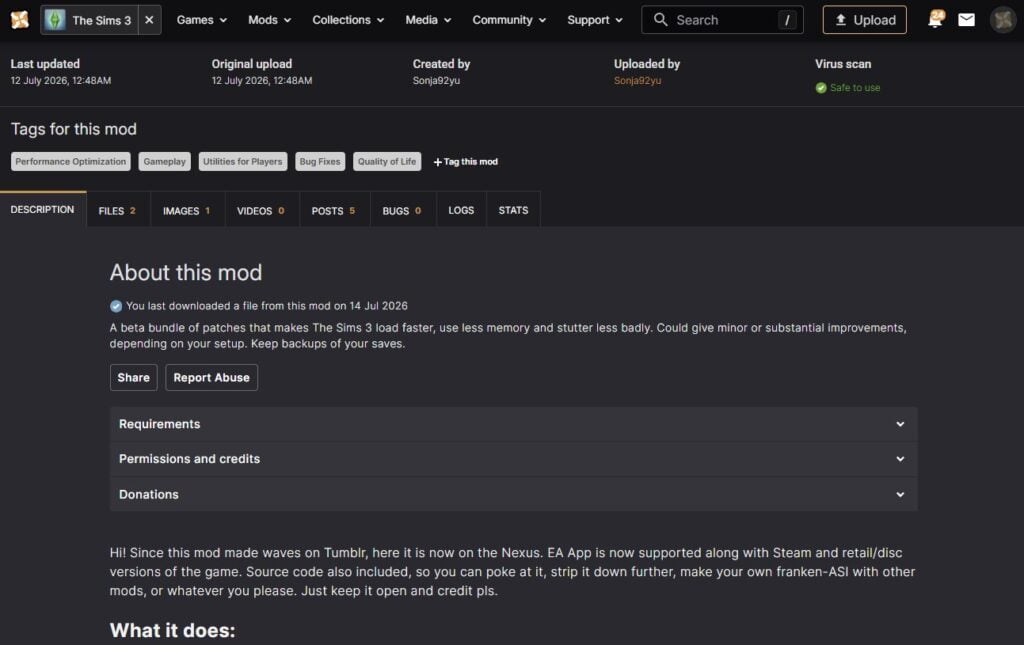Open the Collections dropdown menu
The height and width of the screenshot is (645, 1024).
[348, 20]
